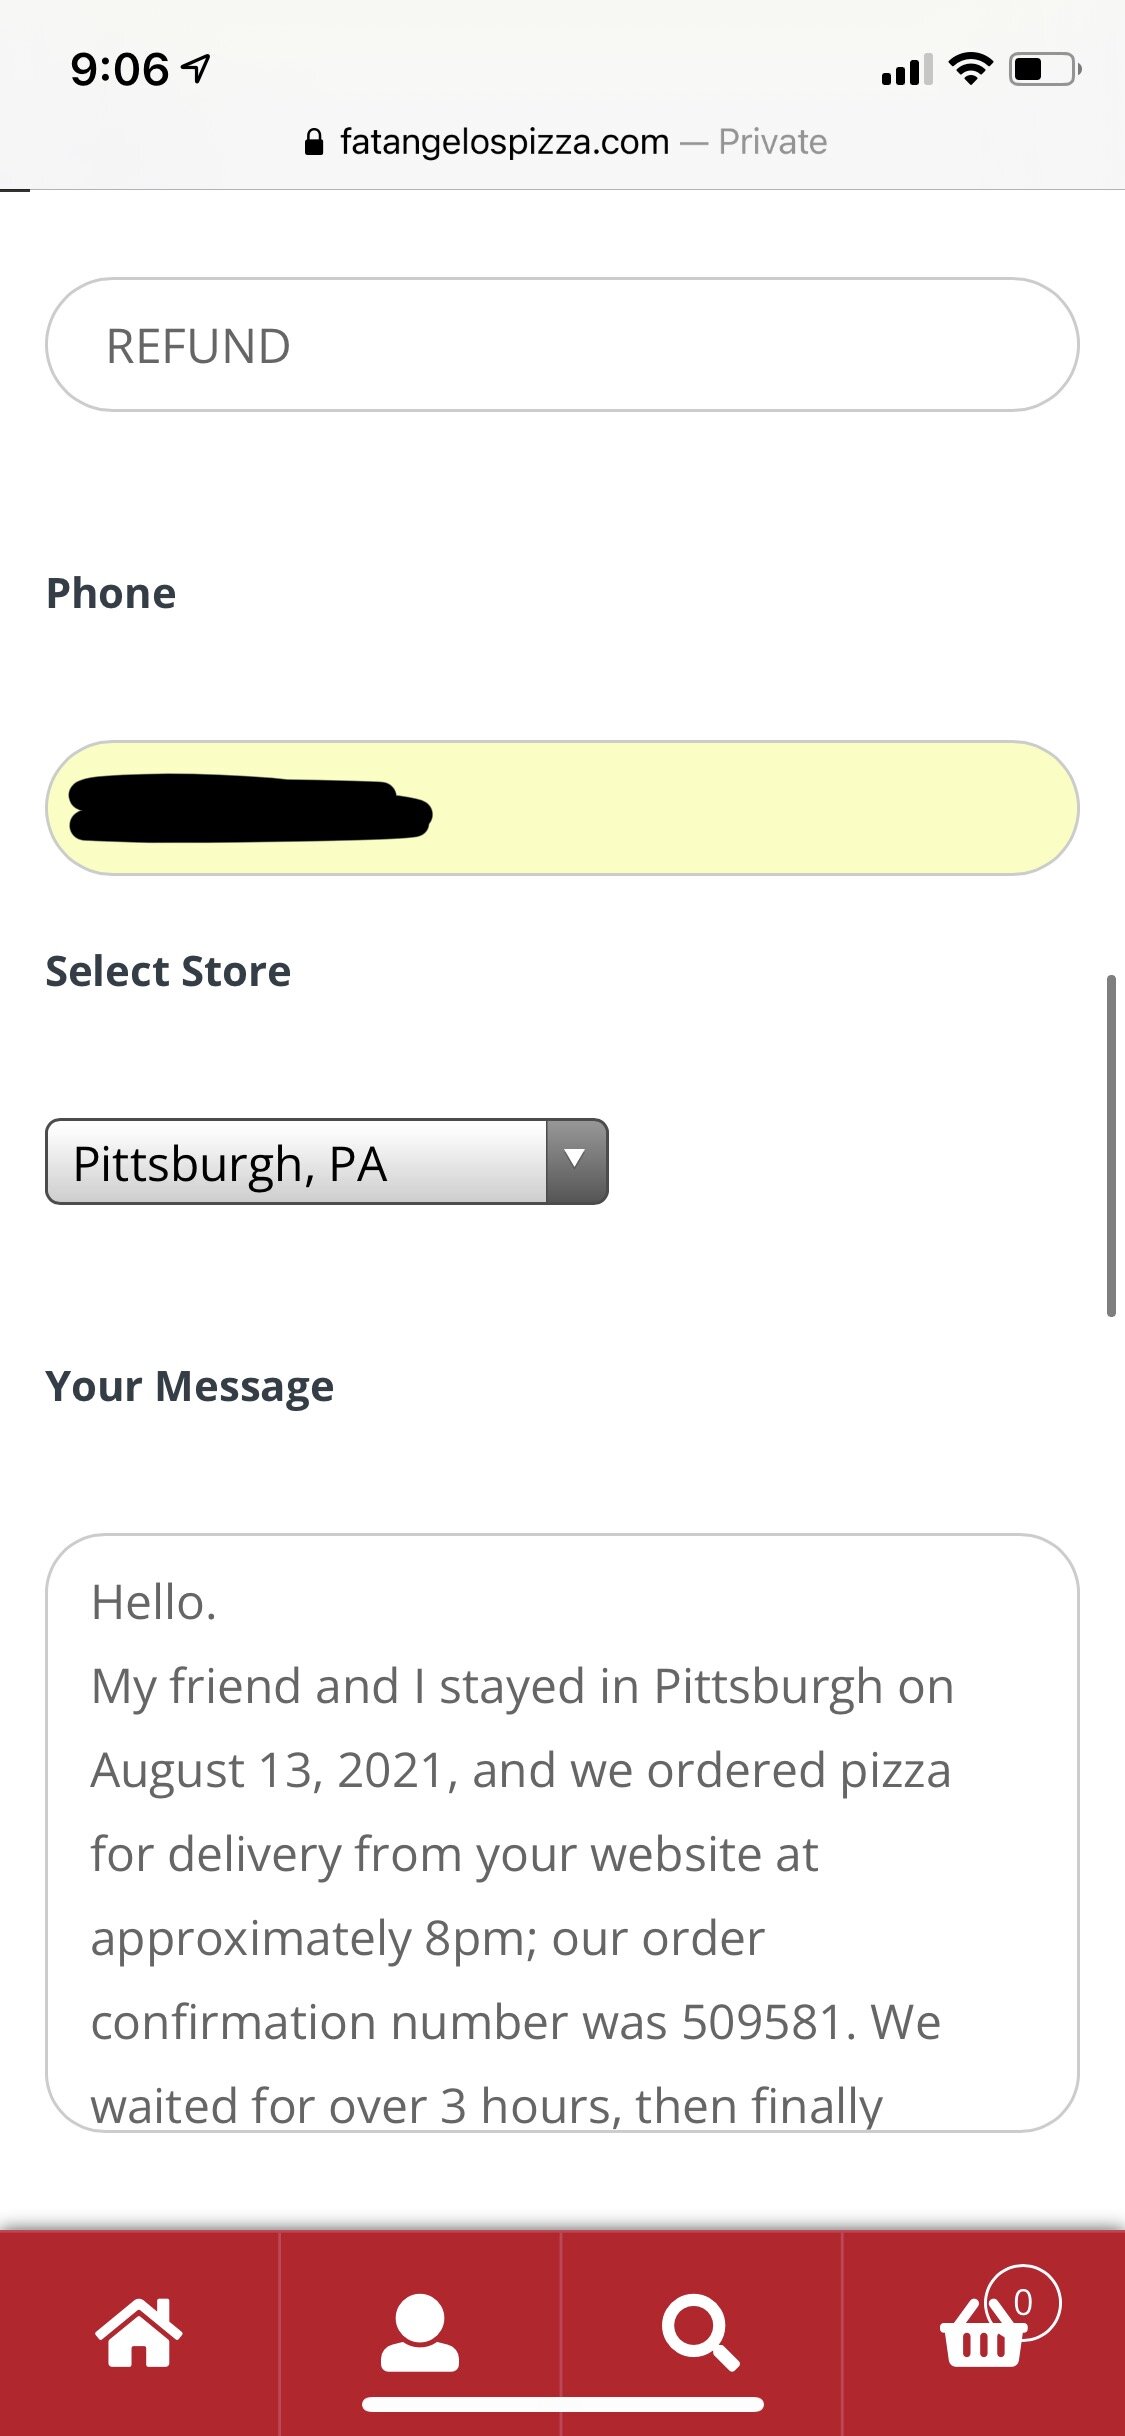
Task: Tap the location arrow icon
Action: point(197,68)
